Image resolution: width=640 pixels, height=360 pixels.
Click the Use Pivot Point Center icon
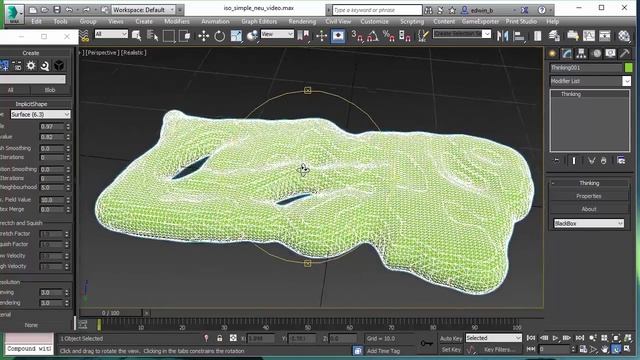coord(303,36)
